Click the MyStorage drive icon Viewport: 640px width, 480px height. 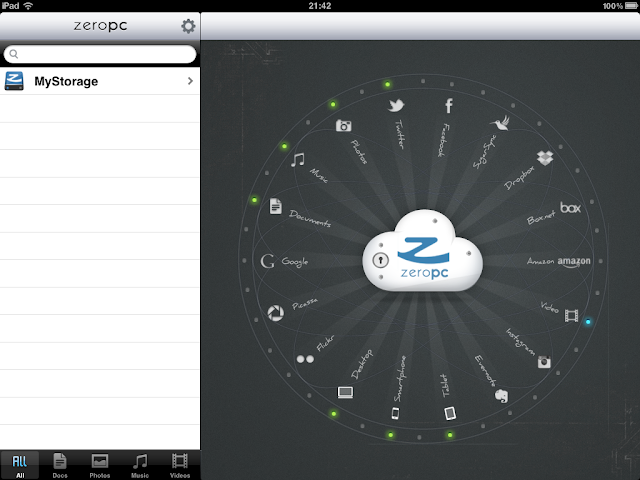[14, 81]
